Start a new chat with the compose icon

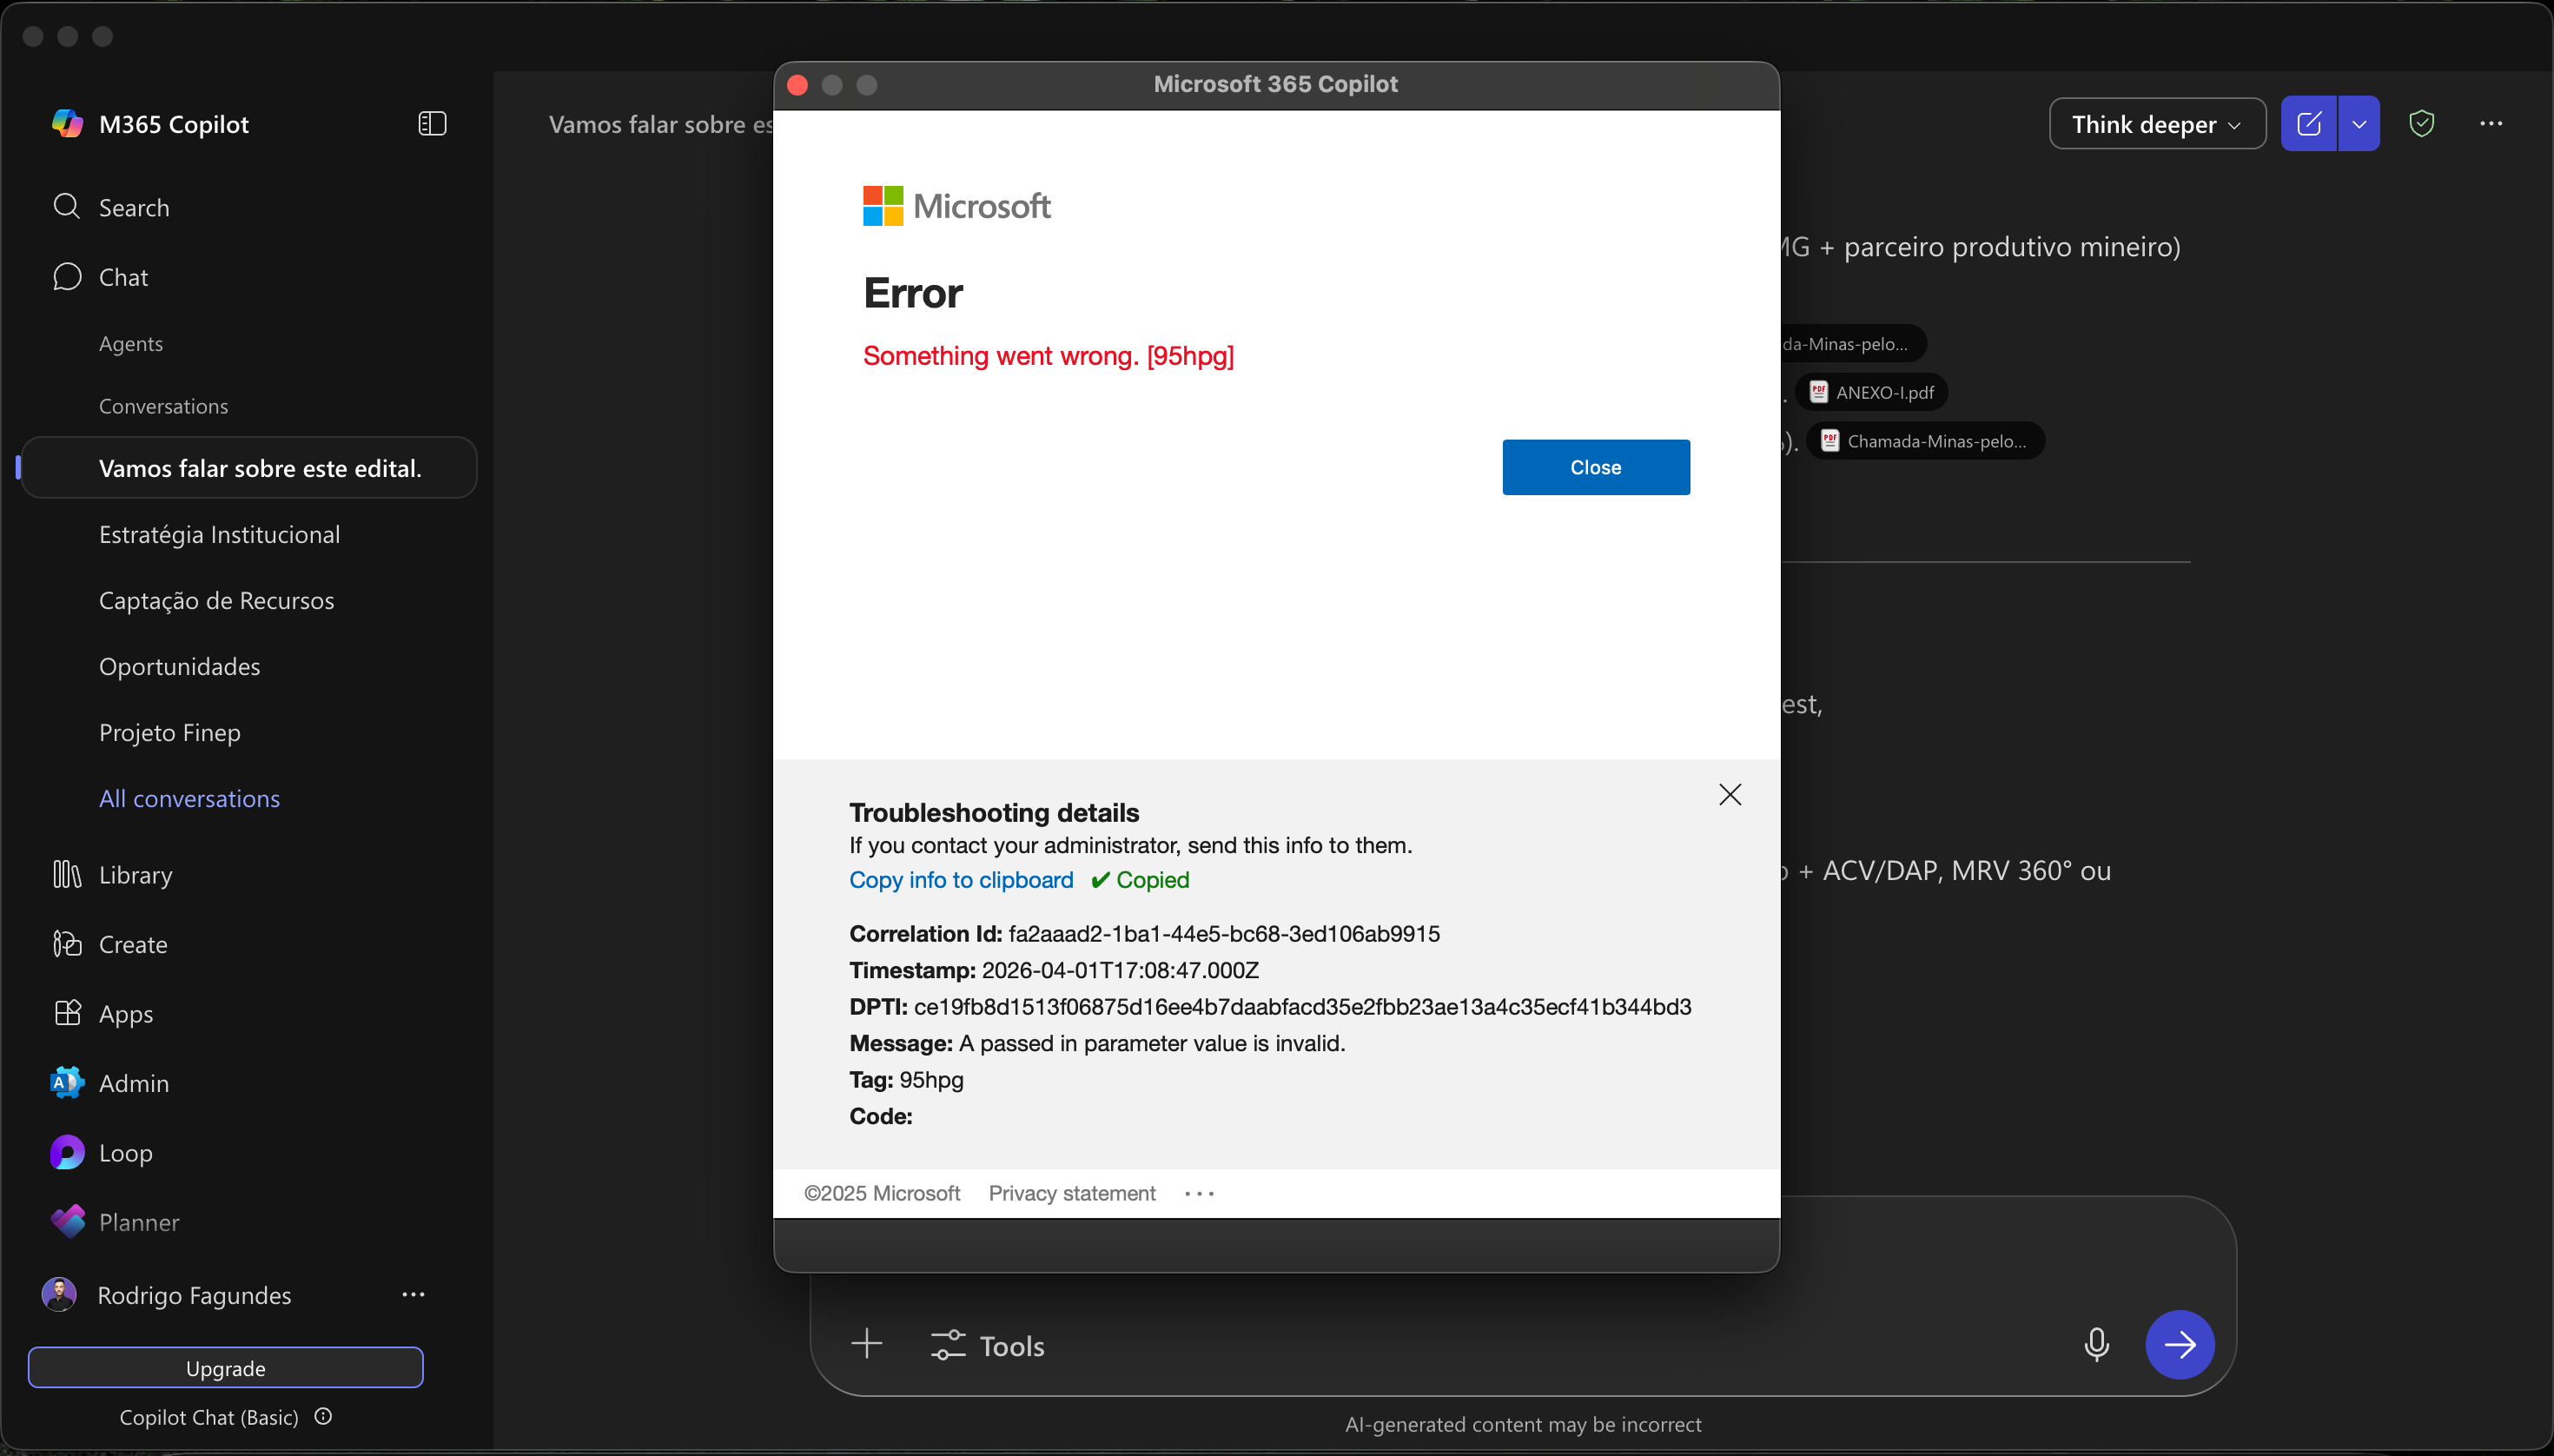coord(2309,123)
